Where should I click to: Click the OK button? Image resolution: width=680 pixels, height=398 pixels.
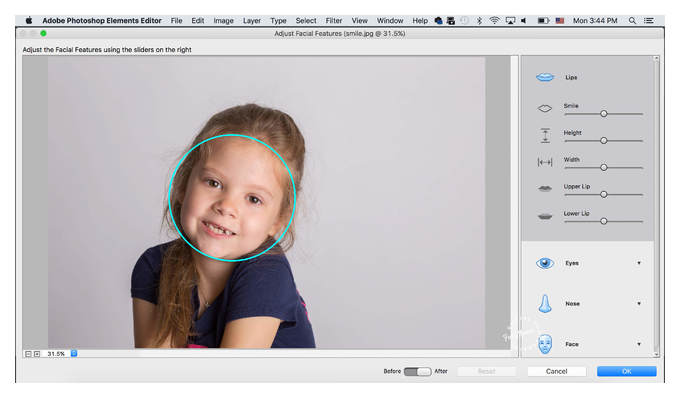pyautogui.click(x=627, y=372)
